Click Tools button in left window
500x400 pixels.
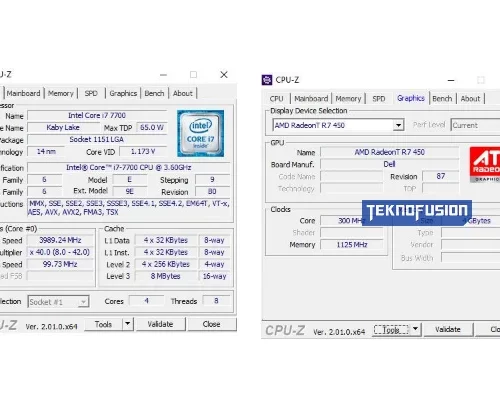[103, 324]
